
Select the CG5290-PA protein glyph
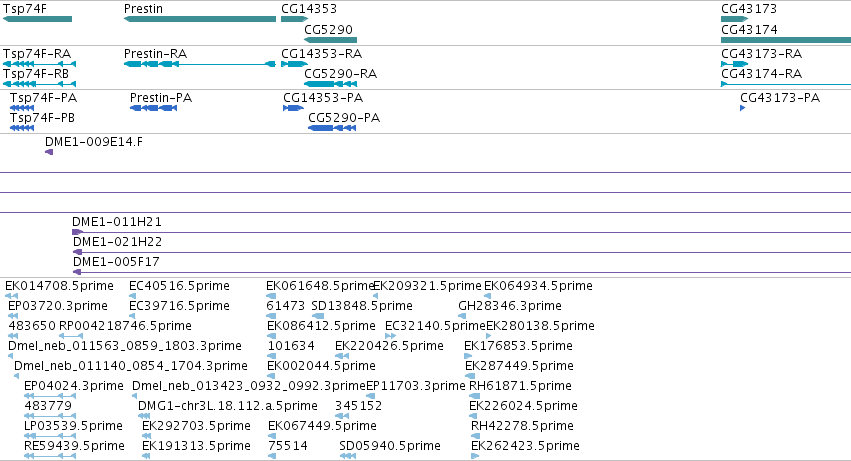332,128
